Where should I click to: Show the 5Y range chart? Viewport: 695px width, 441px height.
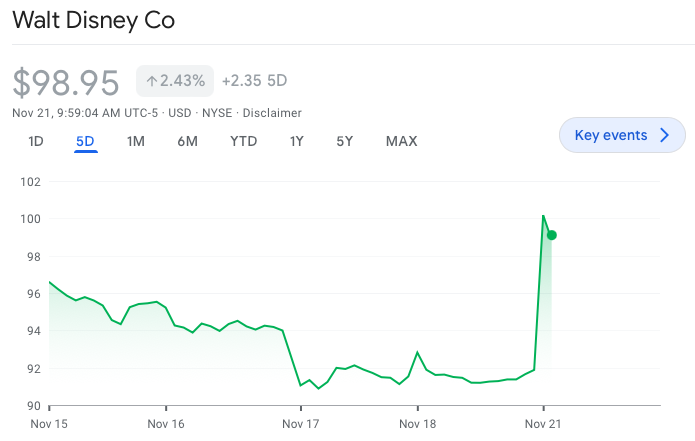[344, 141]
